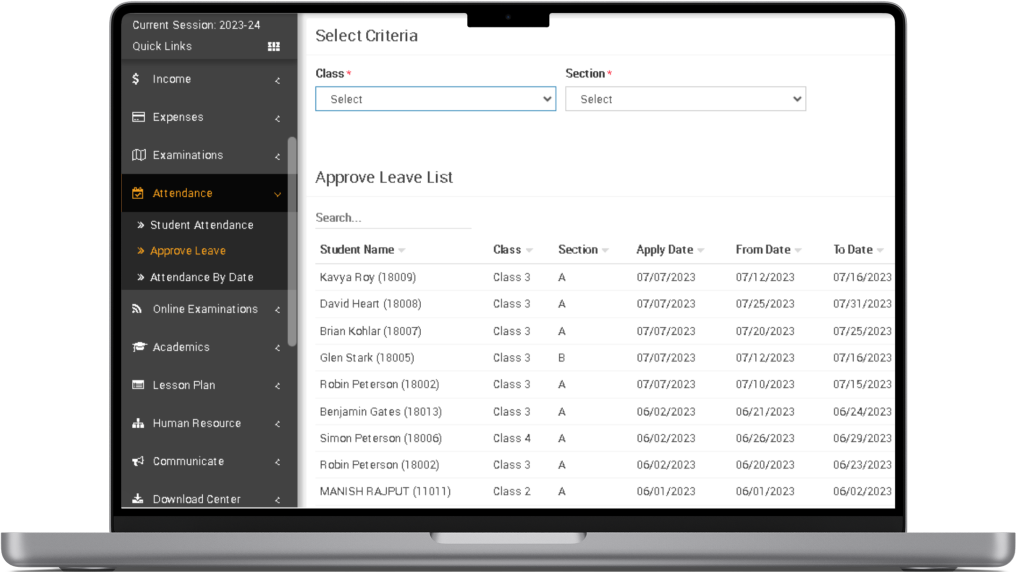Click the Communicate megaphone icon

[x=138, y=461]
